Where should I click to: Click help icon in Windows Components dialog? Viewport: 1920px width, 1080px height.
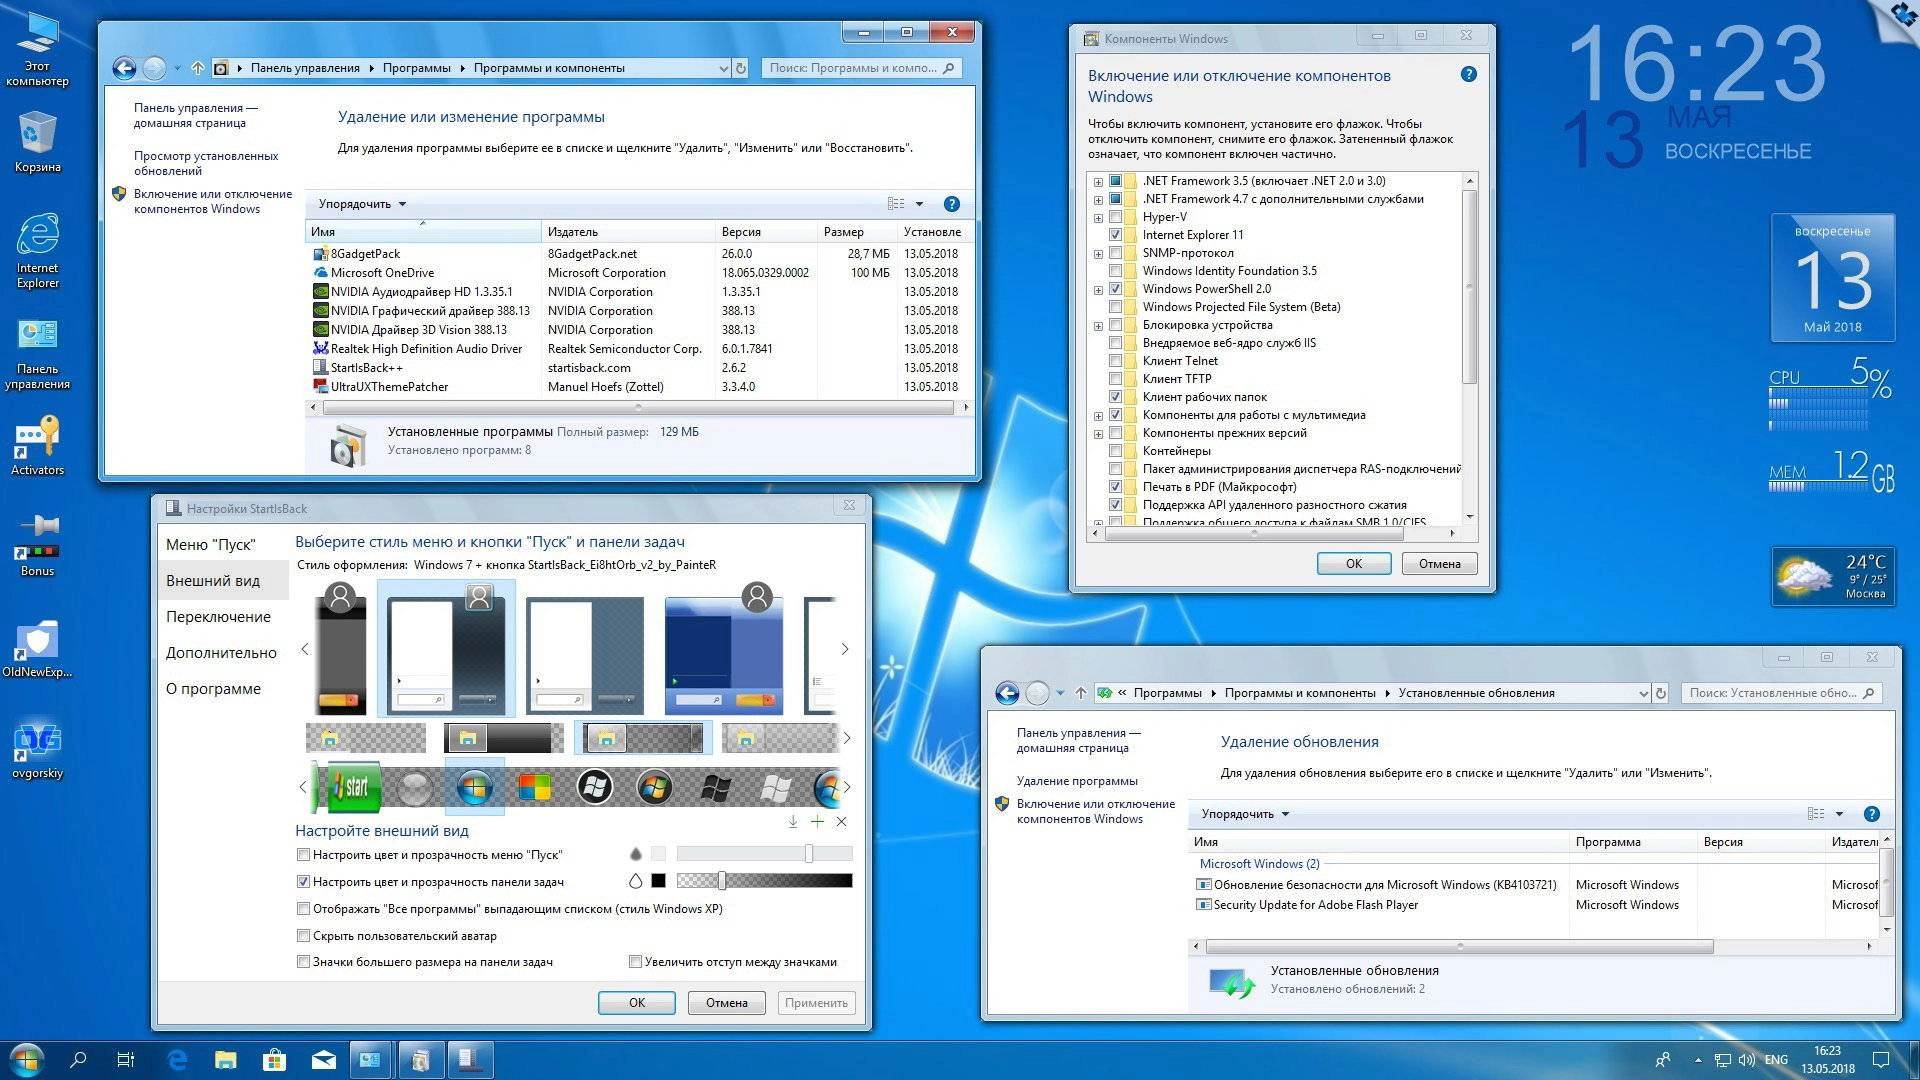(1469, 74)
